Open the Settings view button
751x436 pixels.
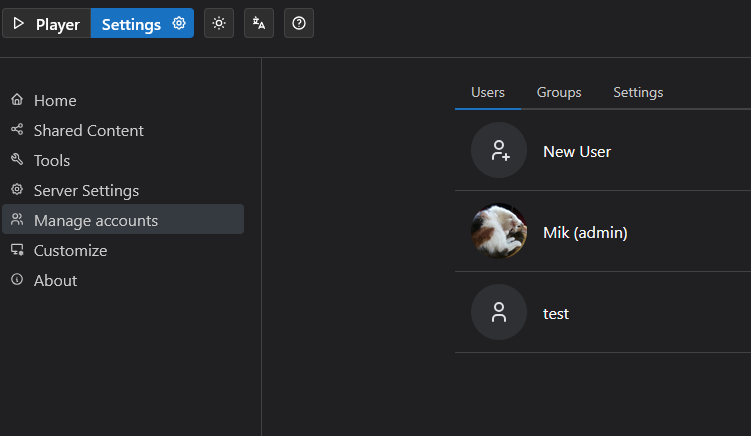pos(142,23)
